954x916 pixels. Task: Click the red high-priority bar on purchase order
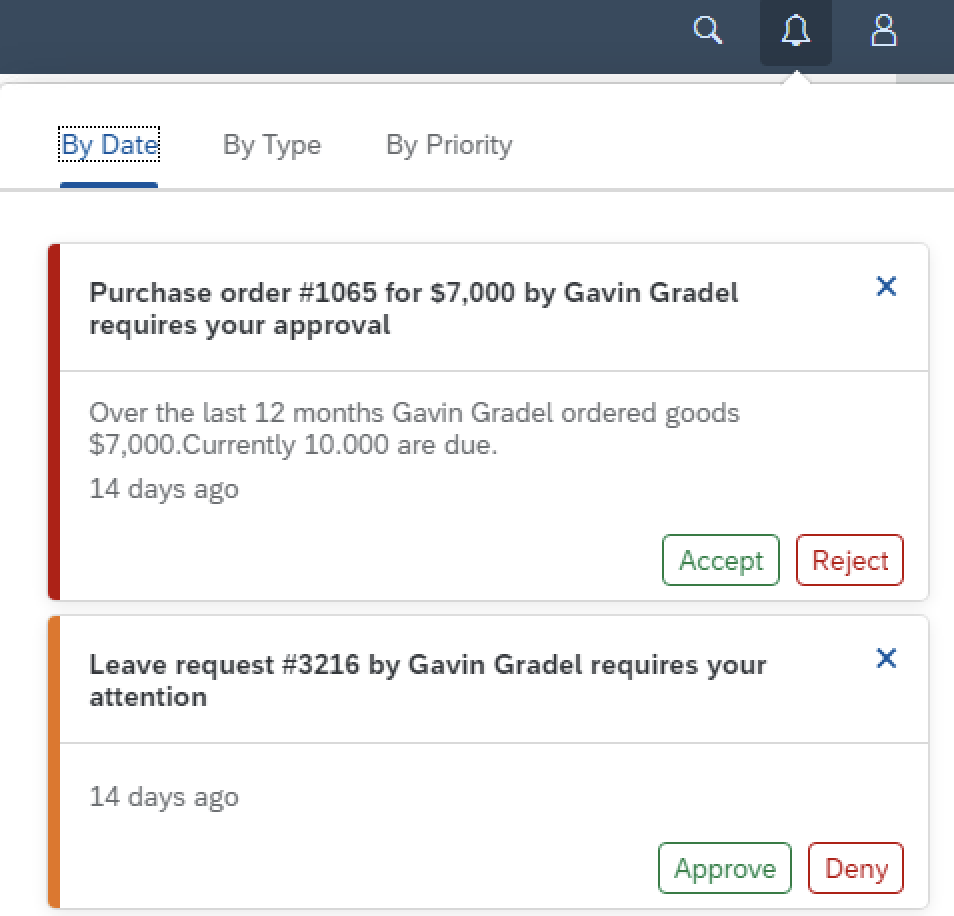54,421
